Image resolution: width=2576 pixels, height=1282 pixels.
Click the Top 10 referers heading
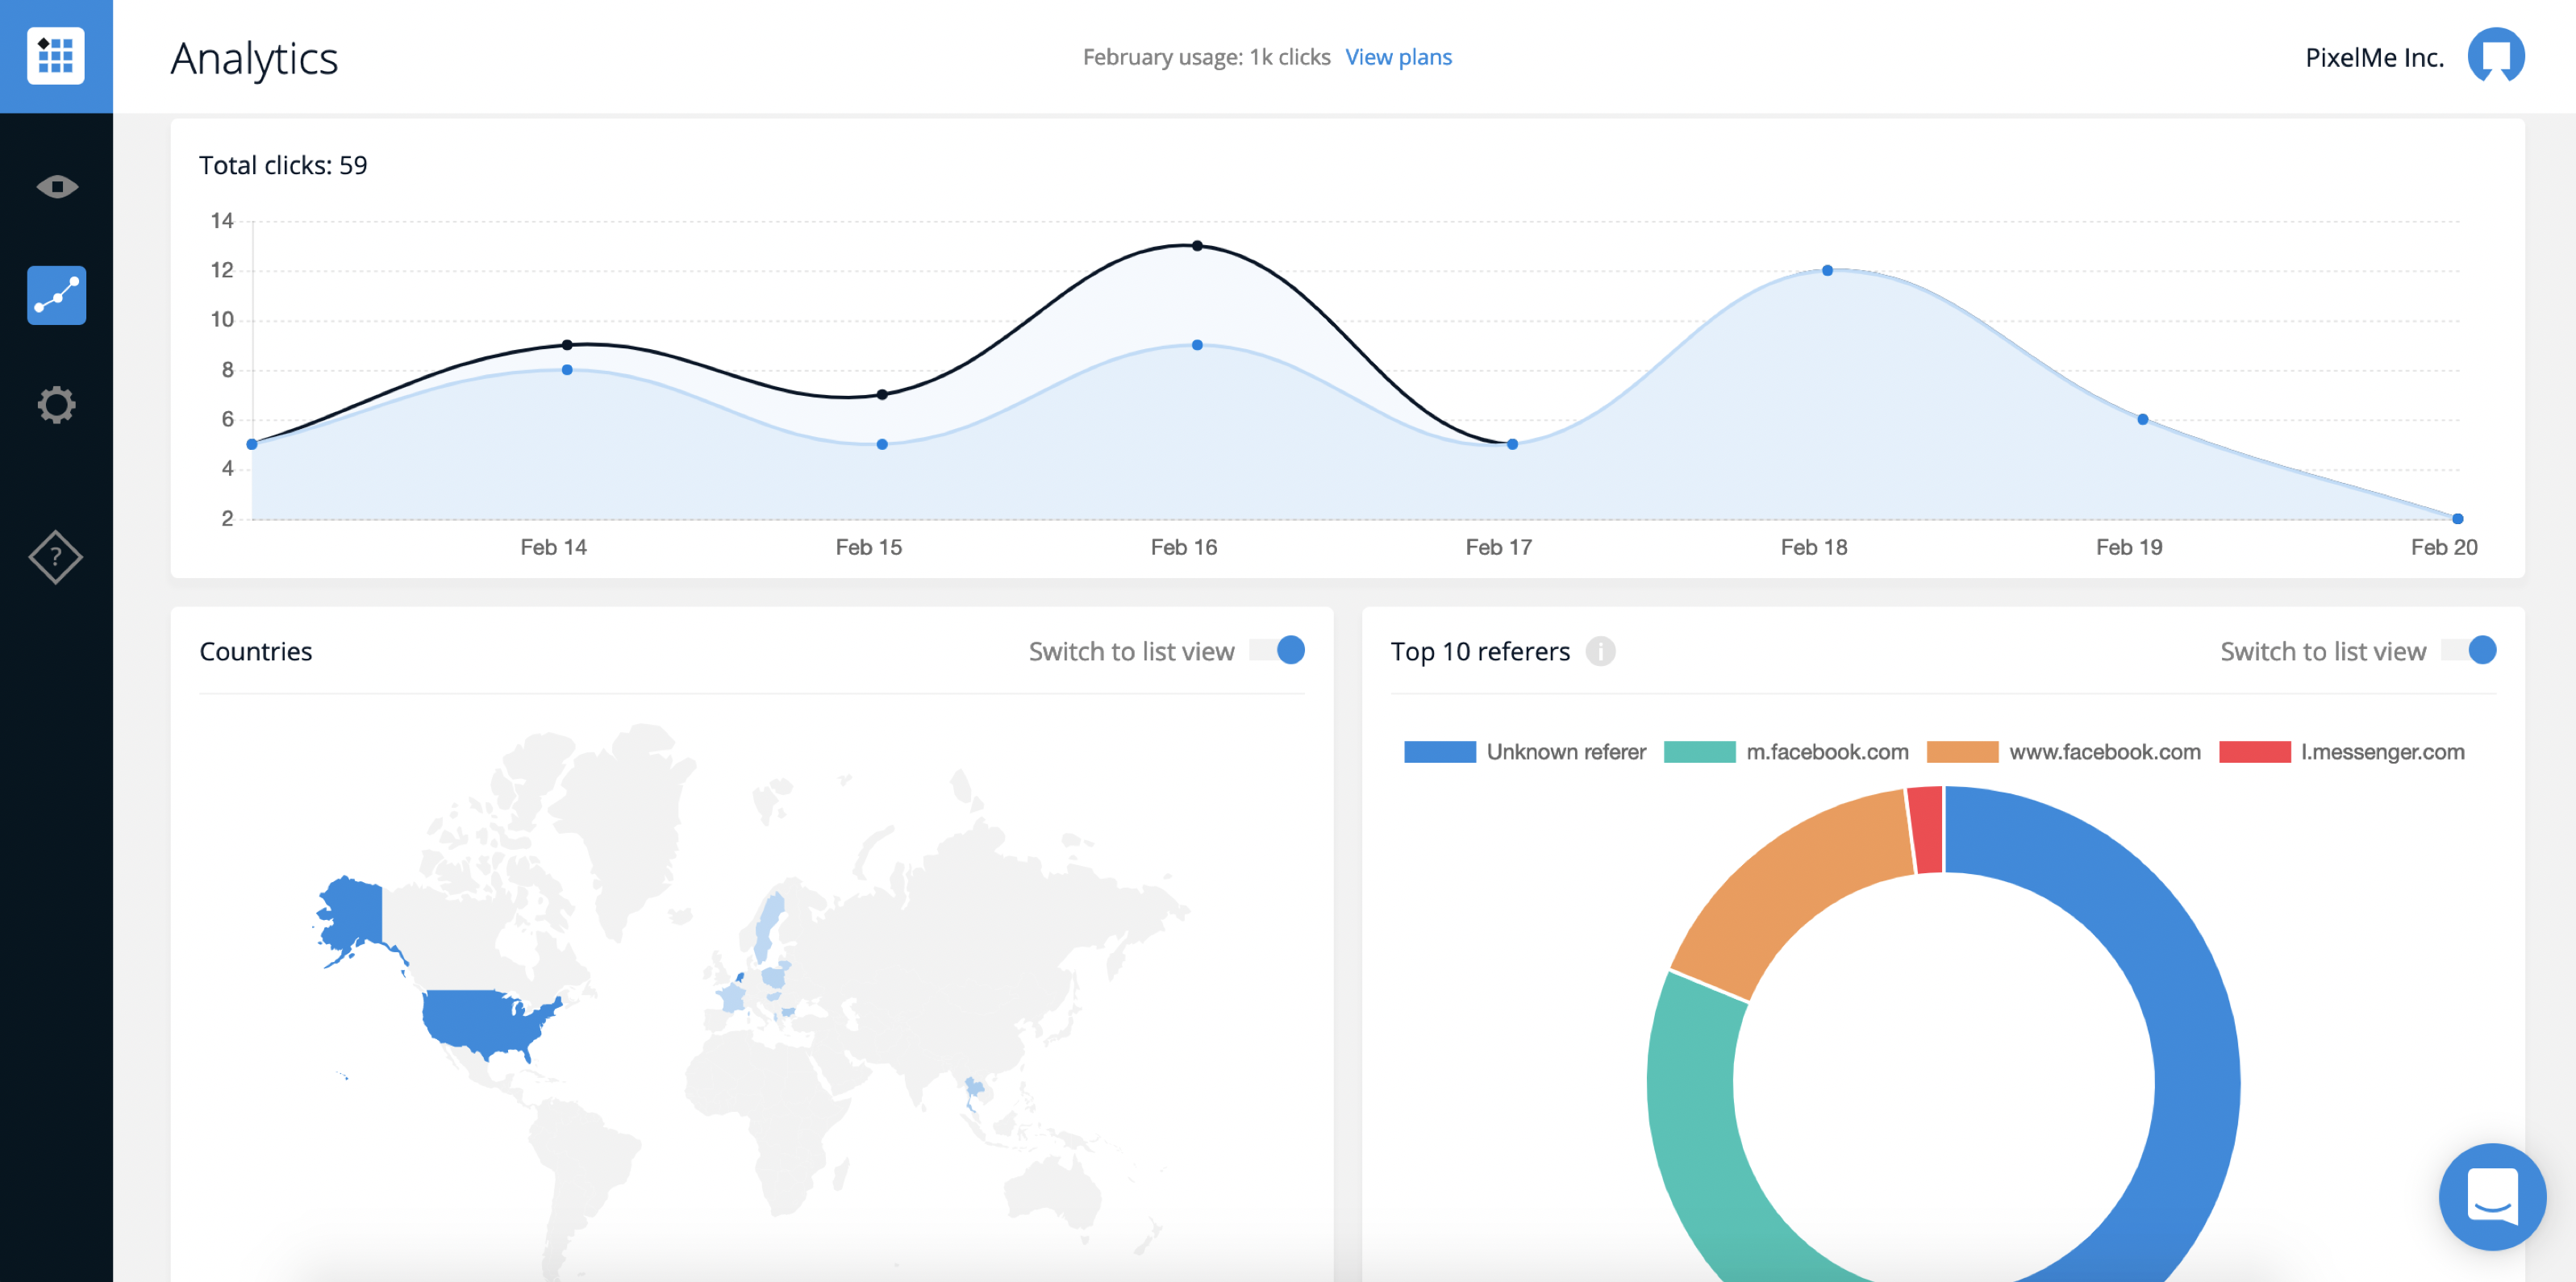point(1480,651)
